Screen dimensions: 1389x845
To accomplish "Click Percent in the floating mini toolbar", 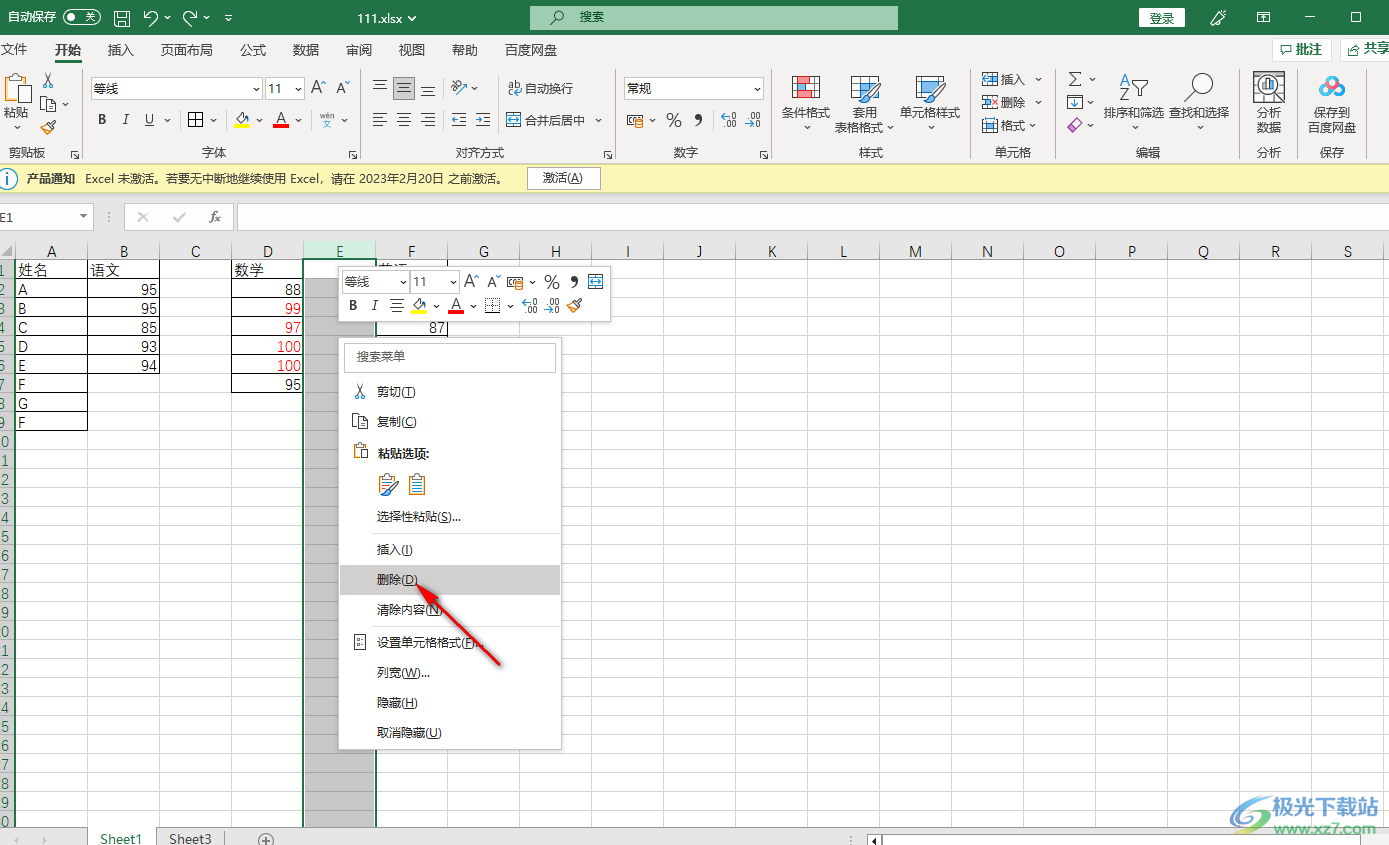I will [552, 282].
